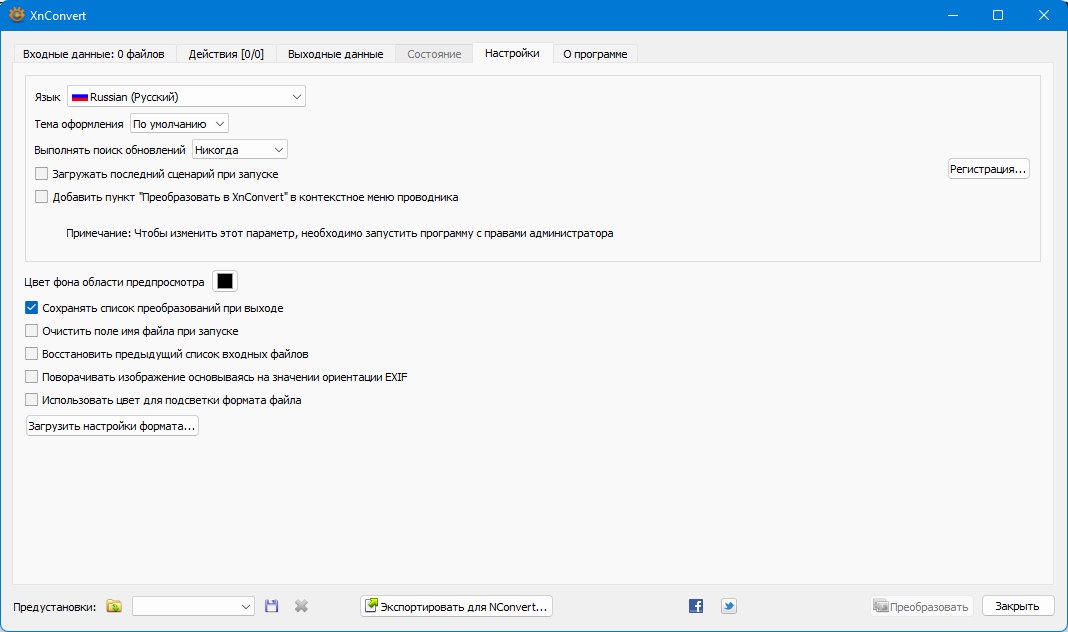
Task: Click the 'Тема оформления' label
Action: point(79,124)
